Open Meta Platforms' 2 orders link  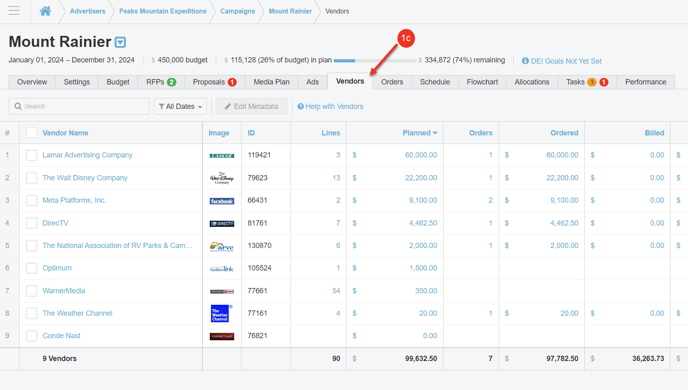point(491,200)
